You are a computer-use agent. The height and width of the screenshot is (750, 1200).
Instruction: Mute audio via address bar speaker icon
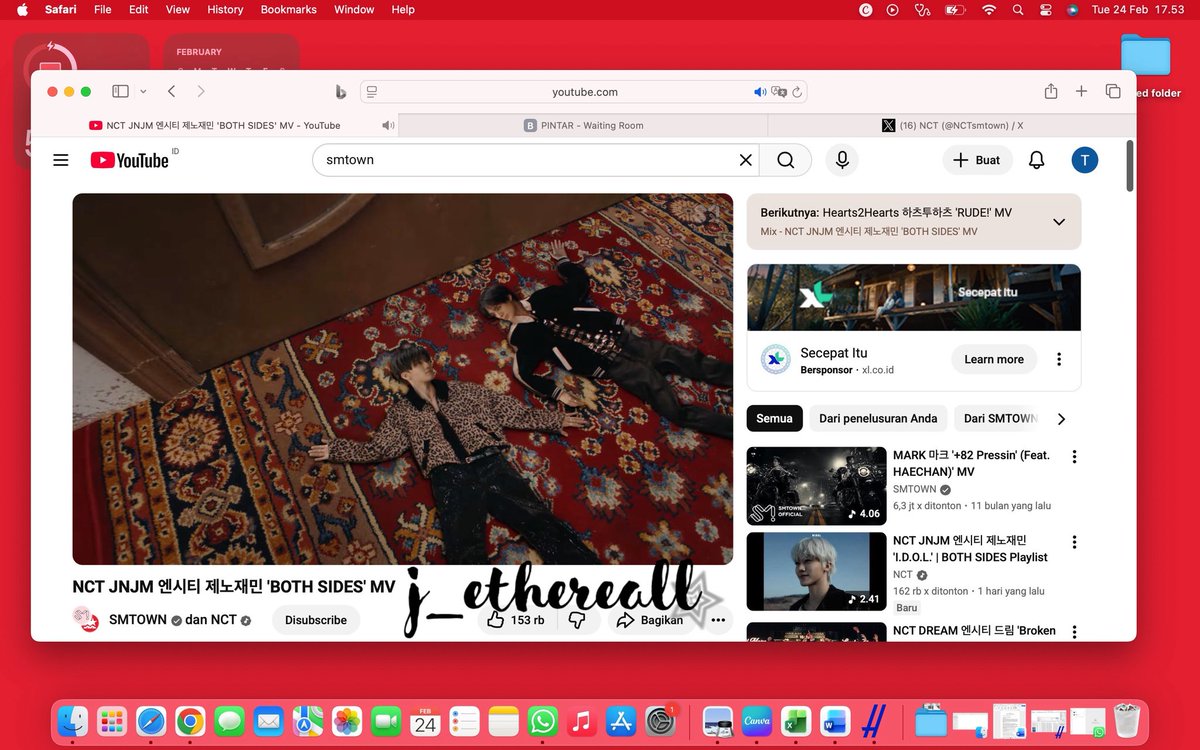(760, 92)
